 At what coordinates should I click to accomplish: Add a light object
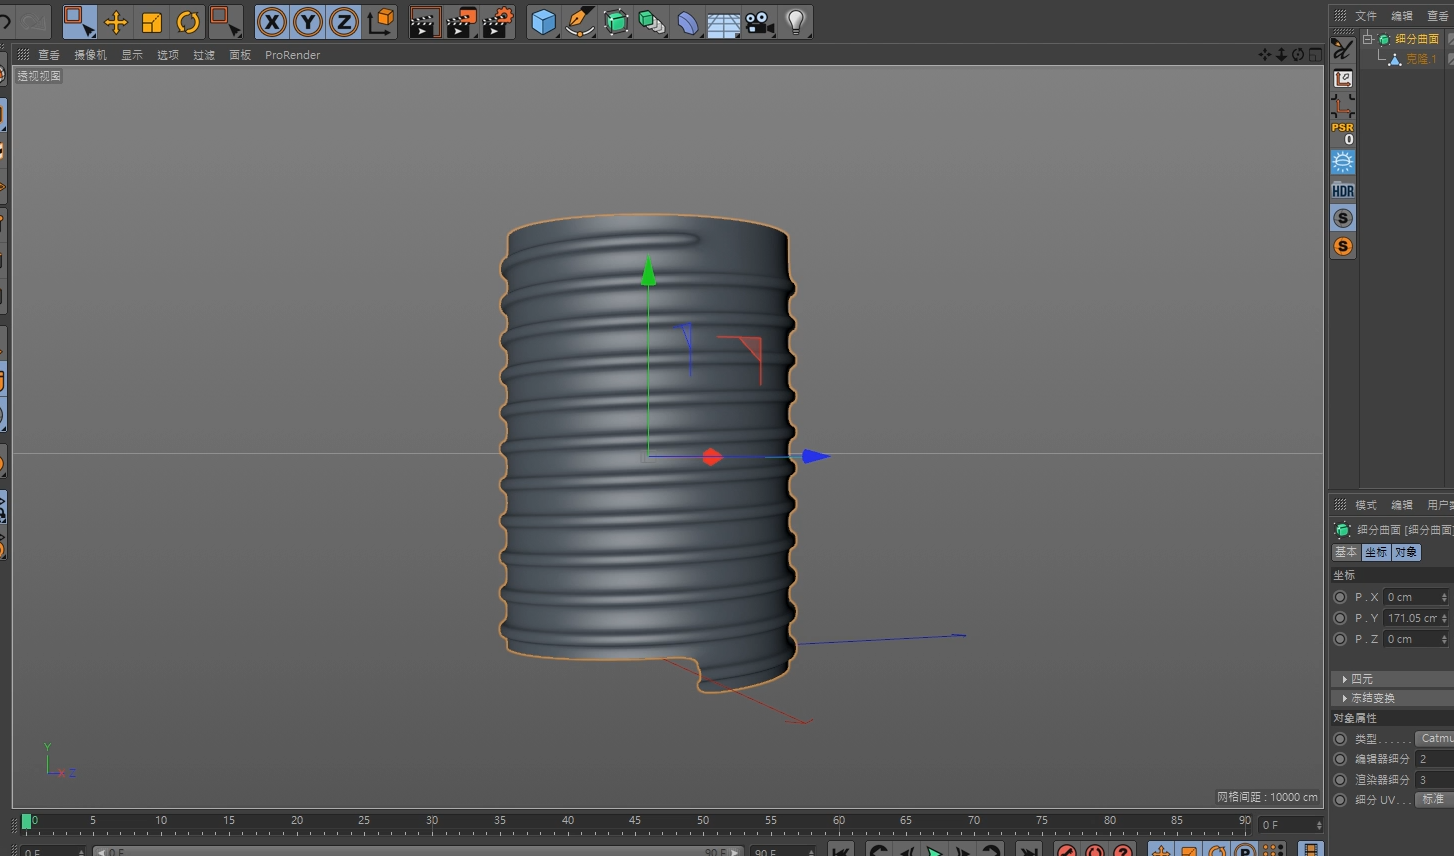796,21
